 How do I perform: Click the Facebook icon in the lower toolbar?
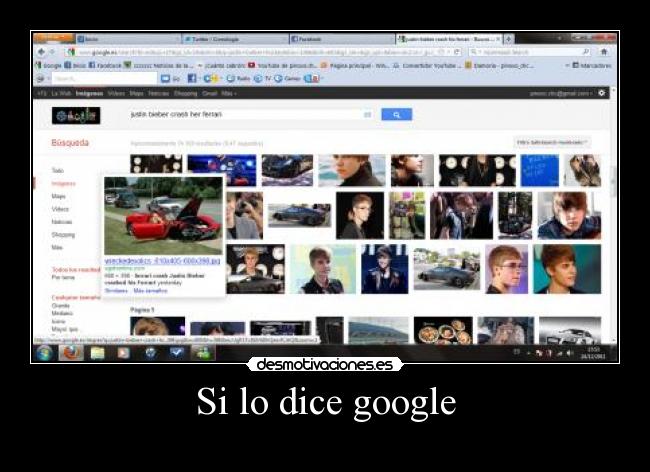coord(192,78)
